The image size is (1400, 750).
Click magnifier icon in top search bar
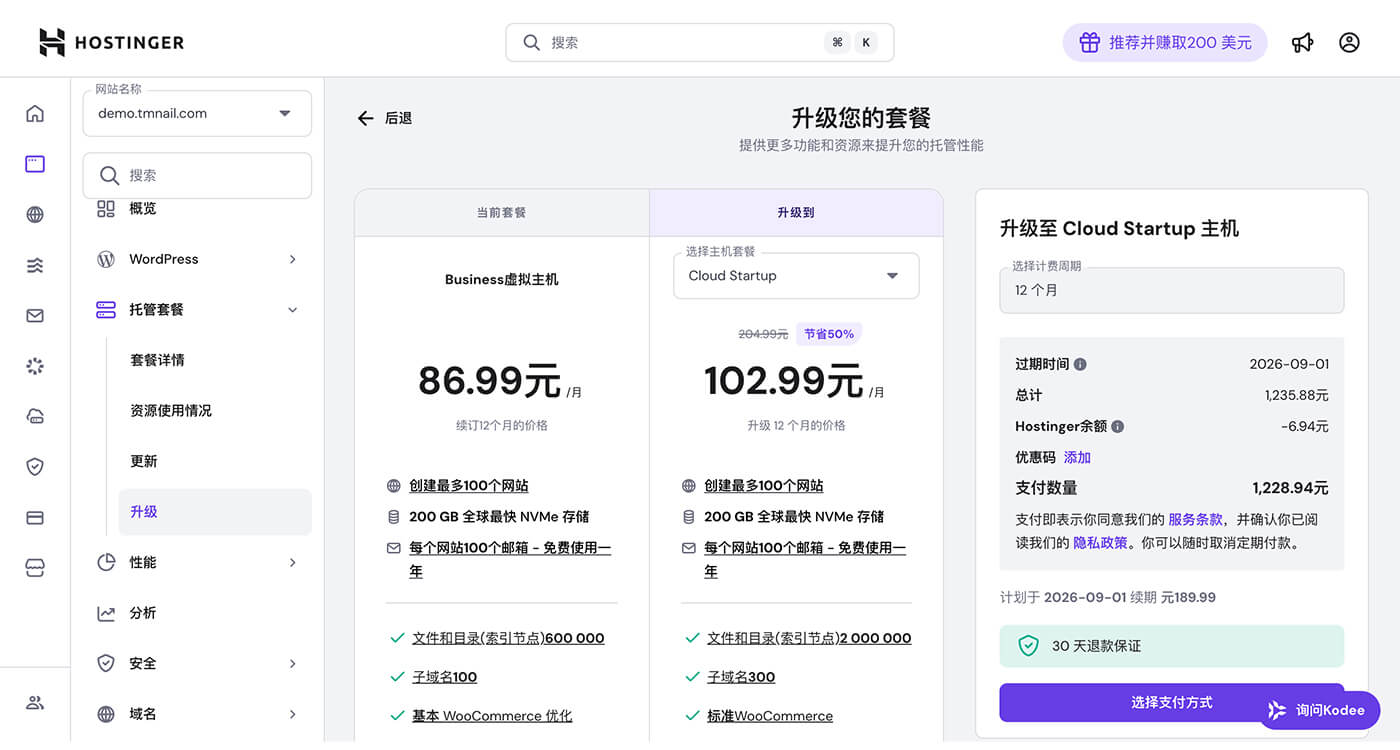(x=532, y=43)
